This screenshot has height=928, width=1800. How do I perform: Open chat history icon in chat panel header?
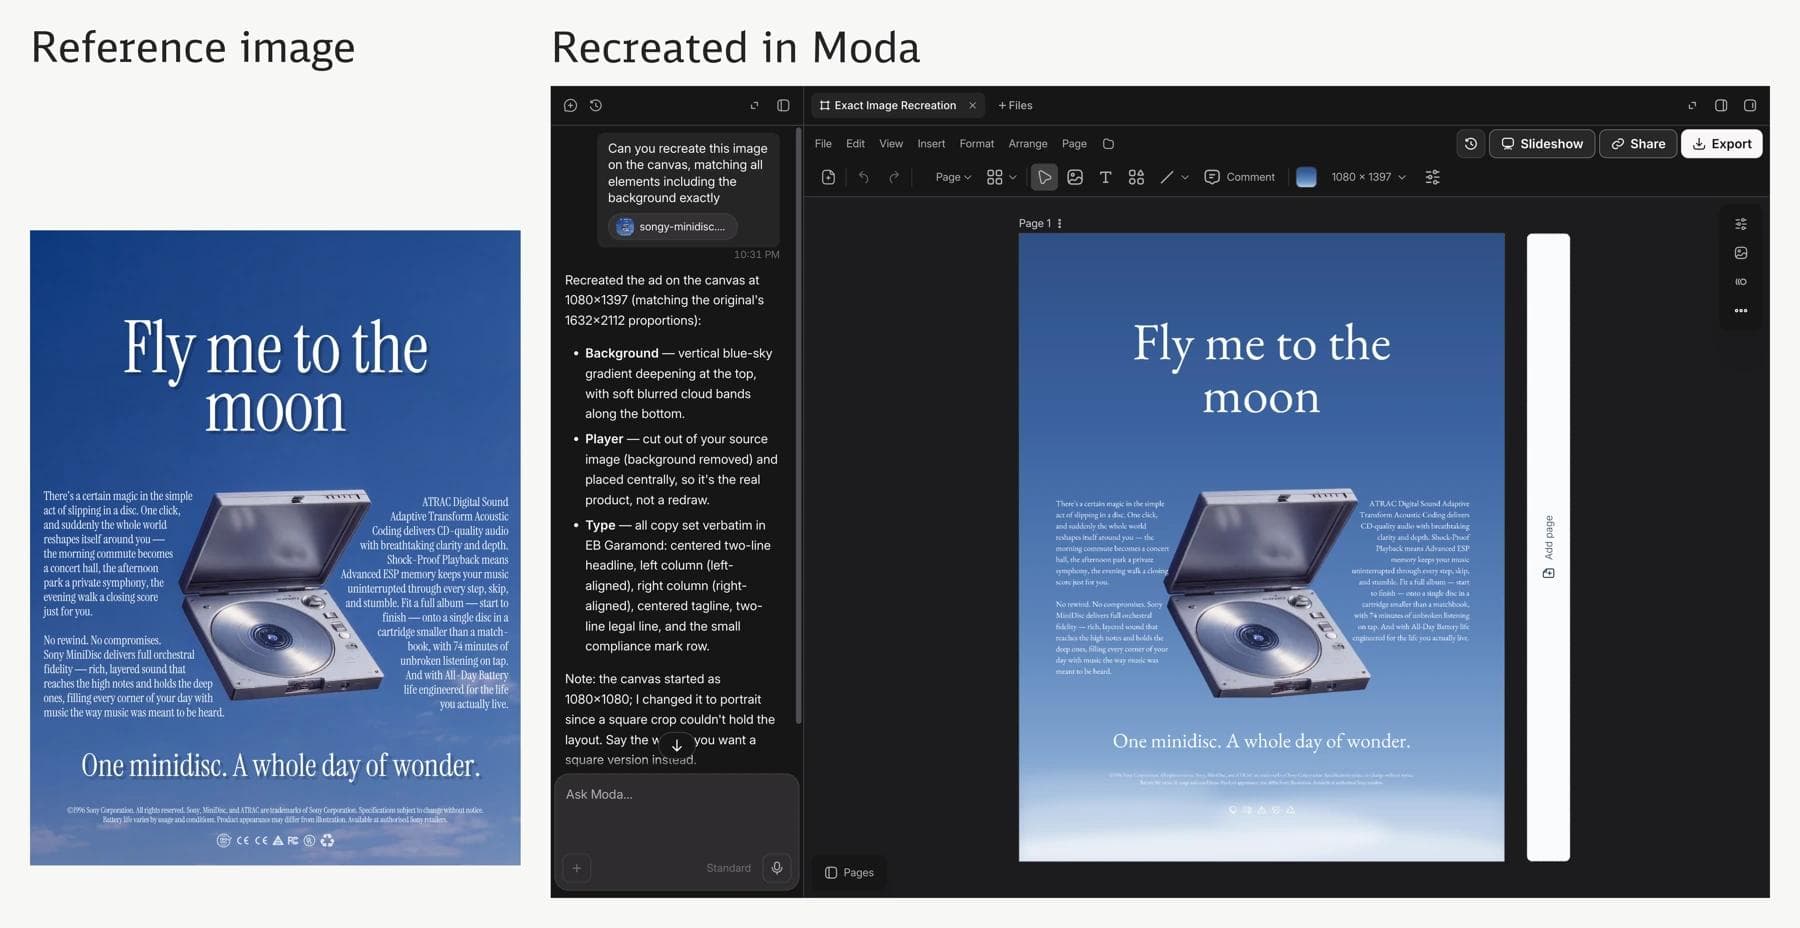tap(596, 105)
